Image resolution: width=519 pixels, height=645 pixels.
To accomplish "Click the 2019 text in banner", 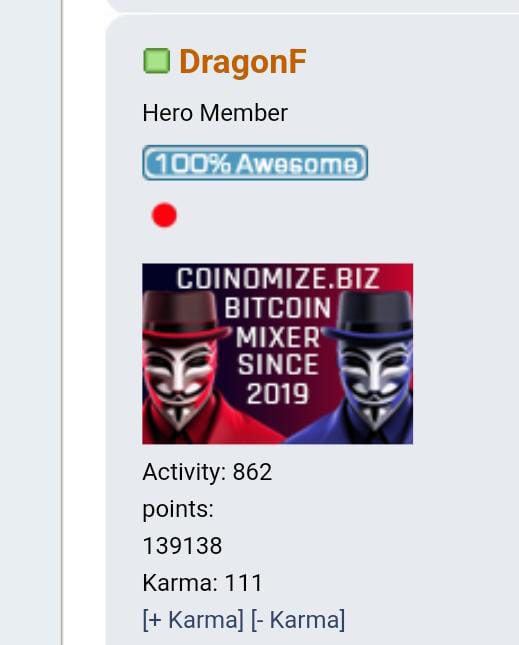I will [x=278, y=394].
